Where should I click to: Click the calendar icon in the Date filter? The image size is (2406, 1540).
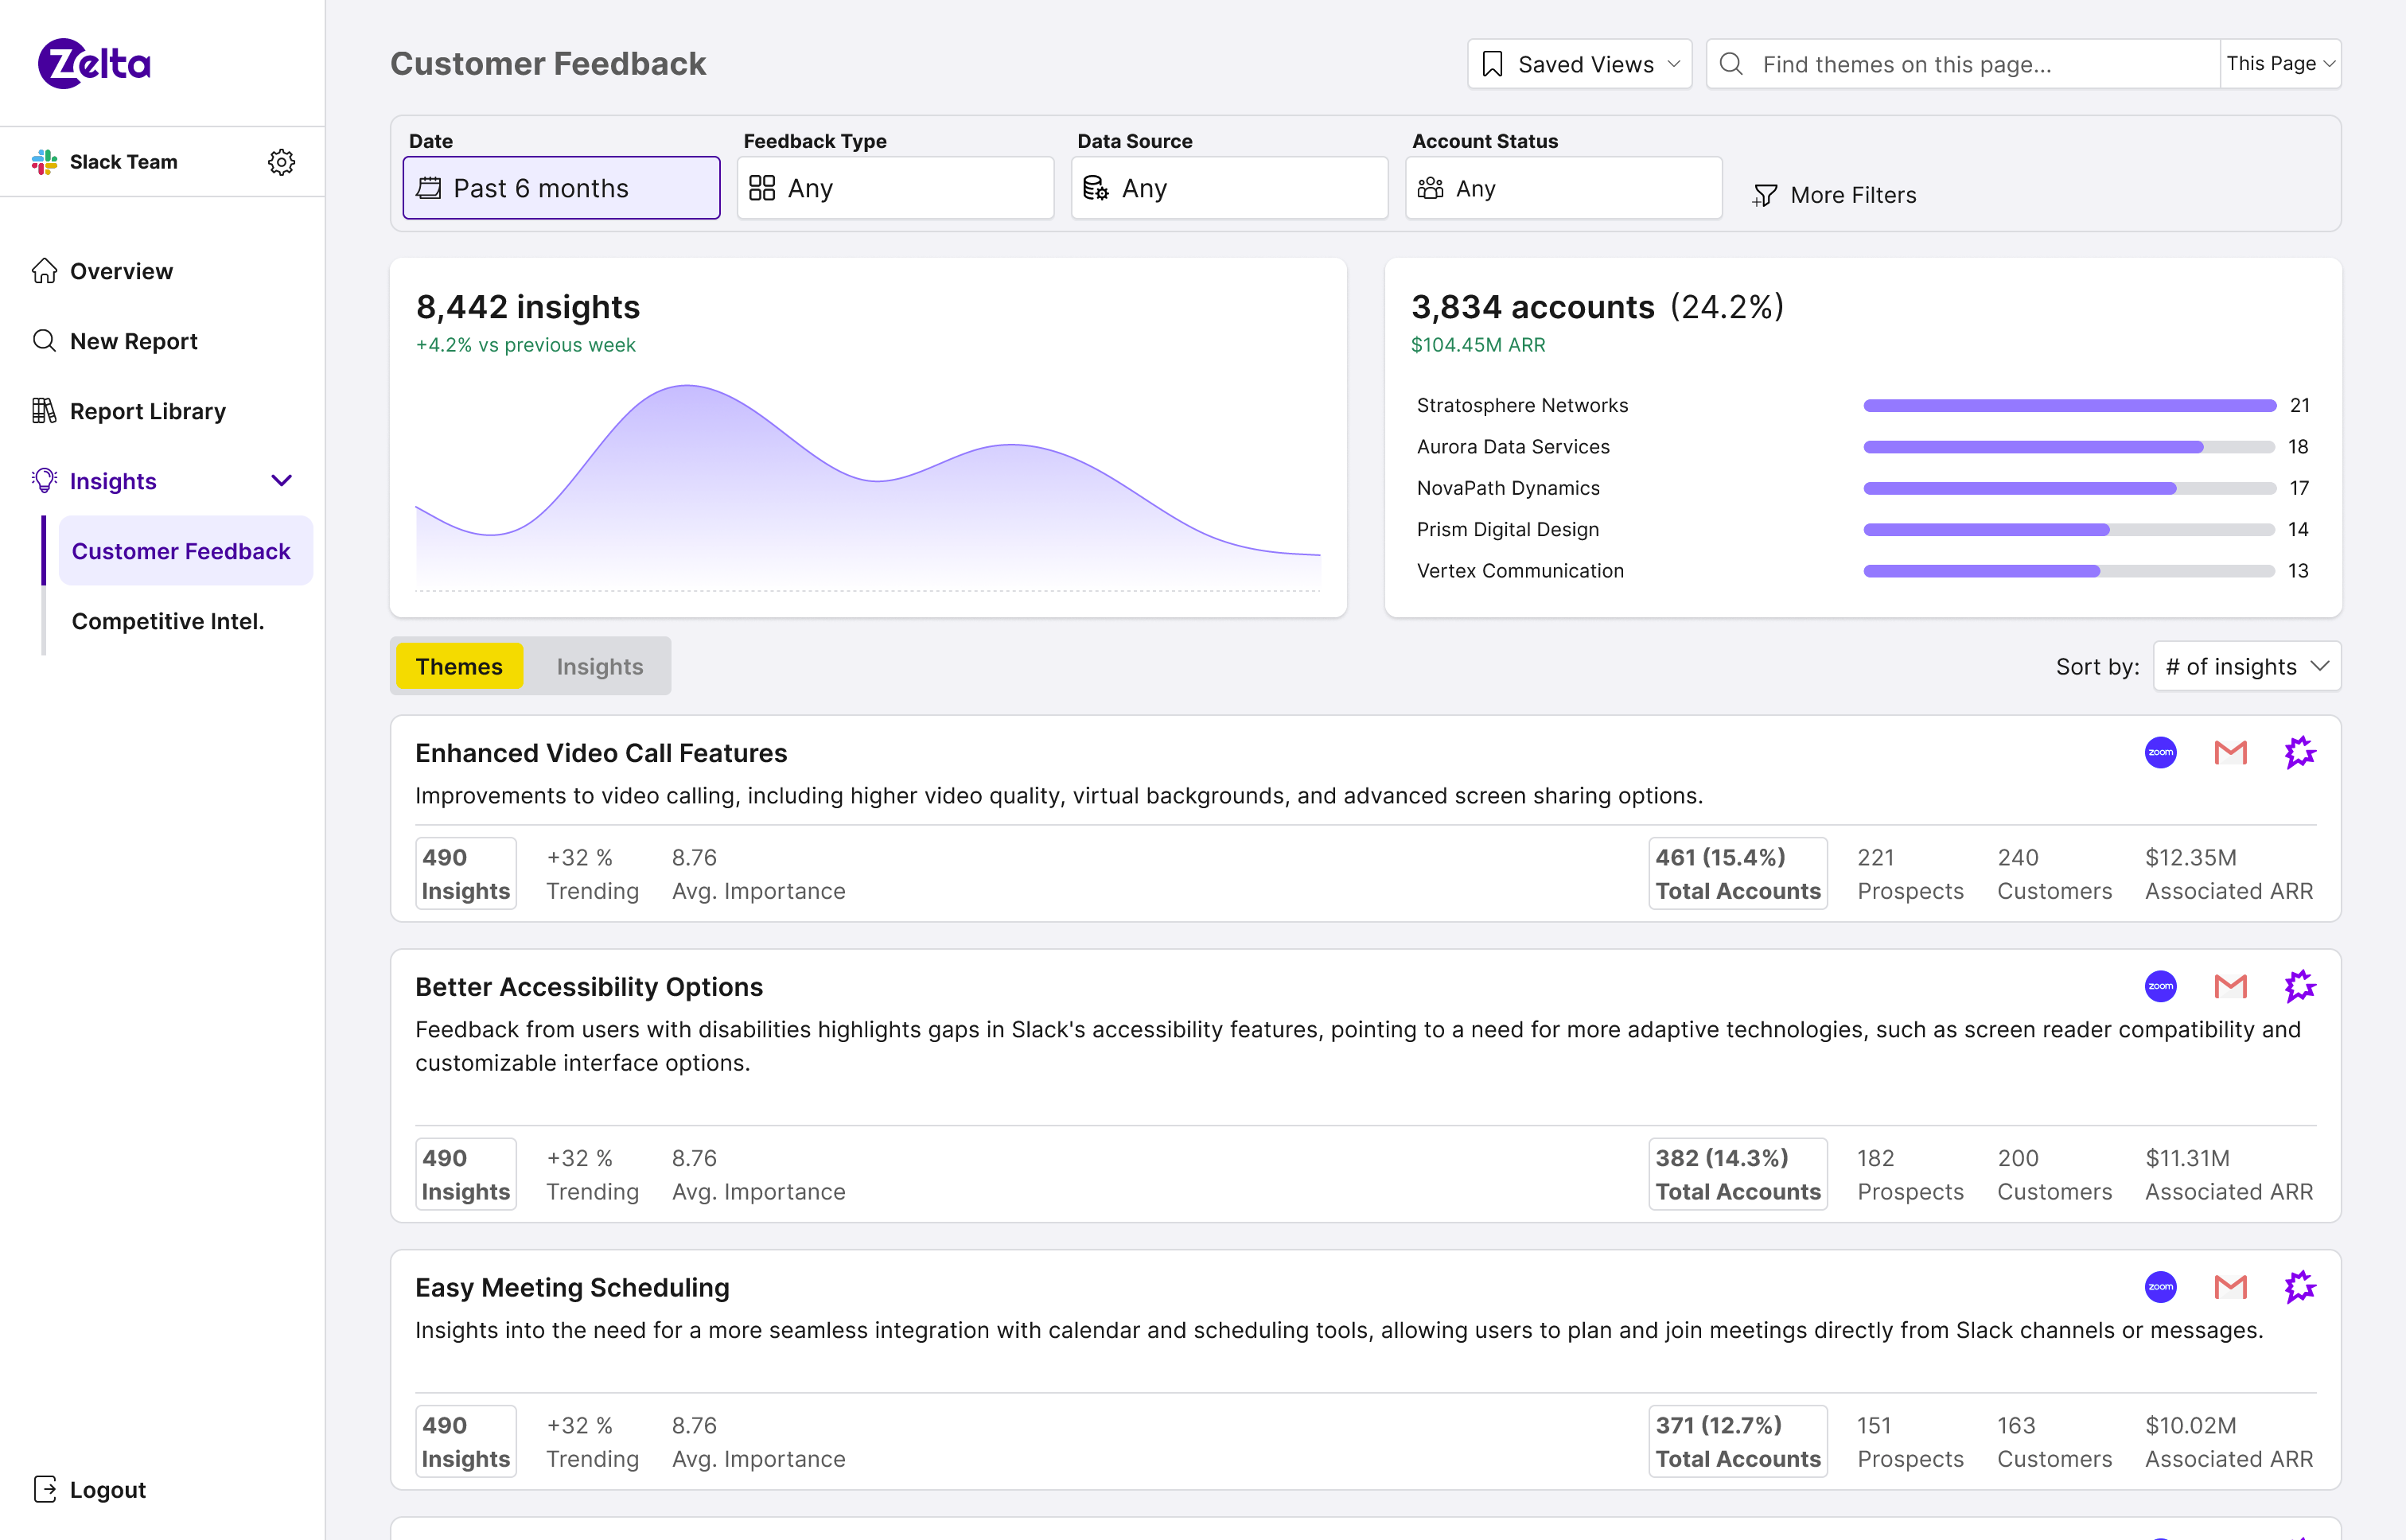[429, 188]
